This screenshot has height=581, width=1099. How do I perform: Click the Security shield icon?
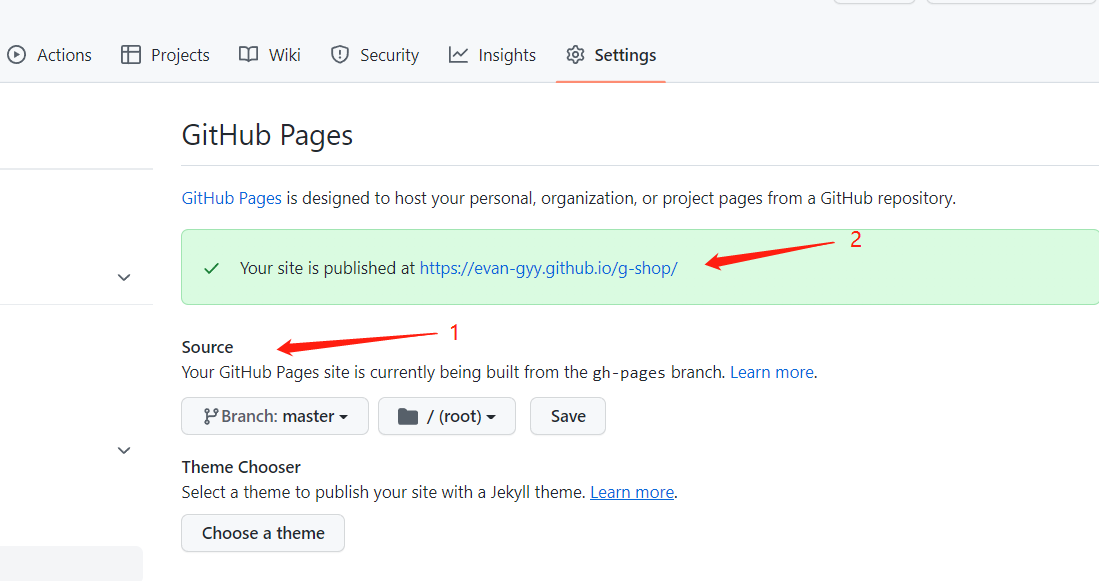(340, 55)
